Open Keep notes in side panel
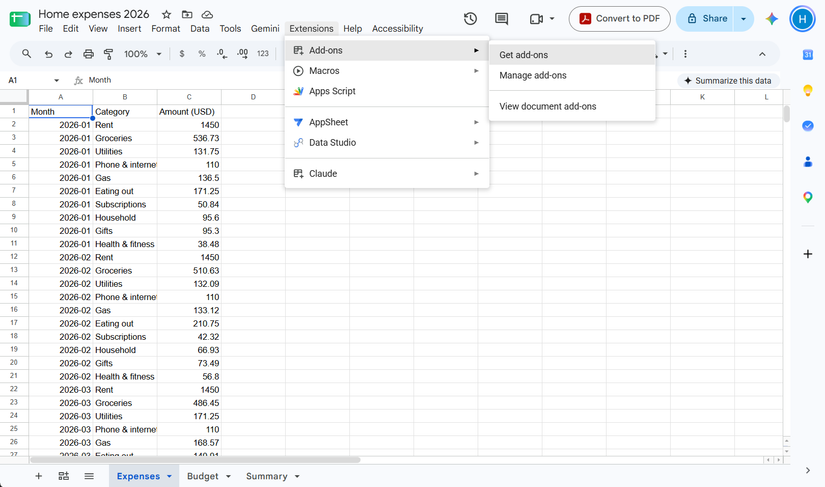This screenshot has height=487, width=825. pyautogui.click(x=808, y=90)
